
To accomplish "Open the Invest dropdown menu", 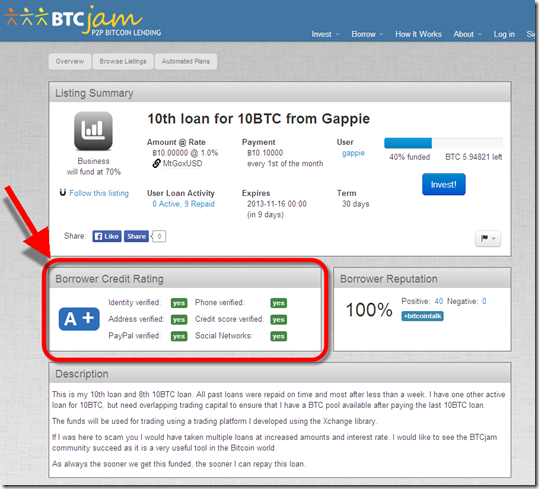I will (x=325, y=34).
